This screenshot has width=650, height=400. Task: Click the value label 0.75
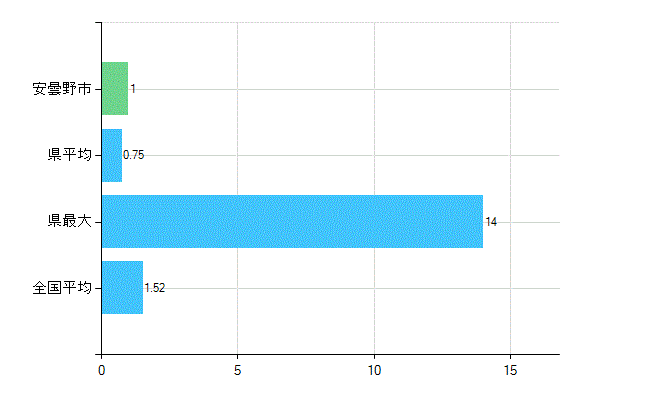[x=133, y=155]
